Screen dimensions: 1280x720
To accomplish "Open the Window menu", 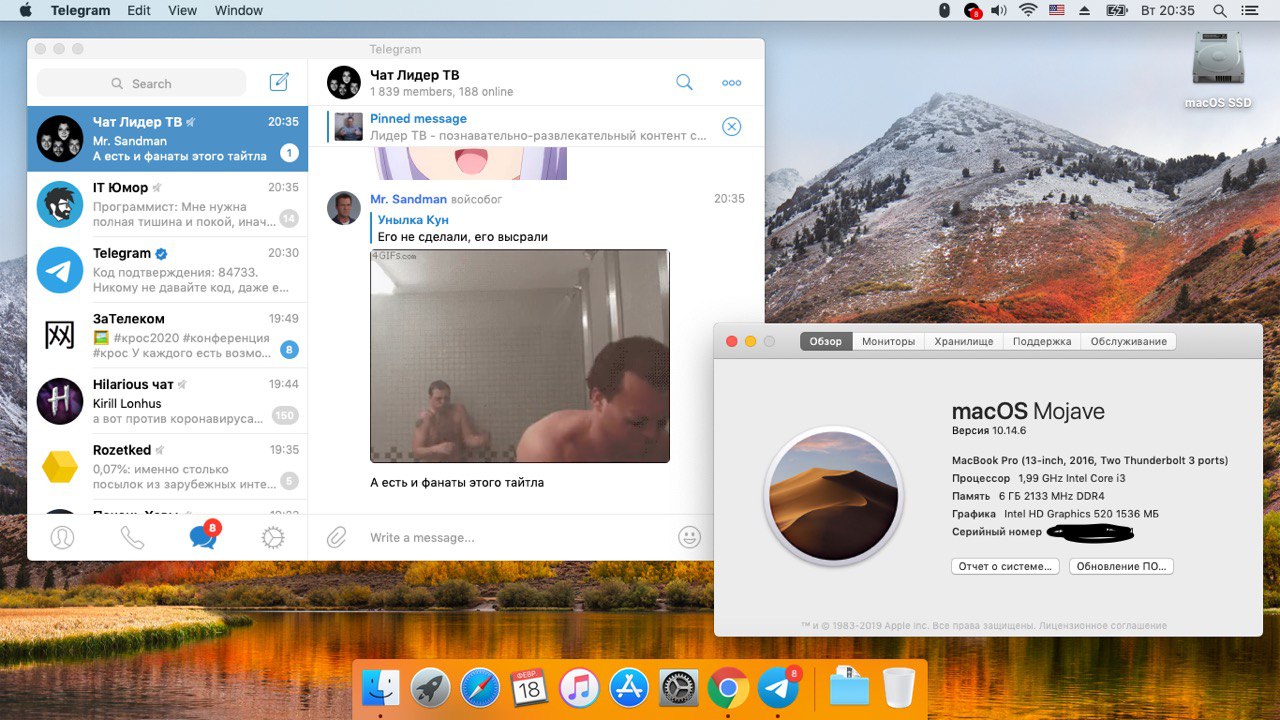I will pyautogui.click(x=239, y=10).
